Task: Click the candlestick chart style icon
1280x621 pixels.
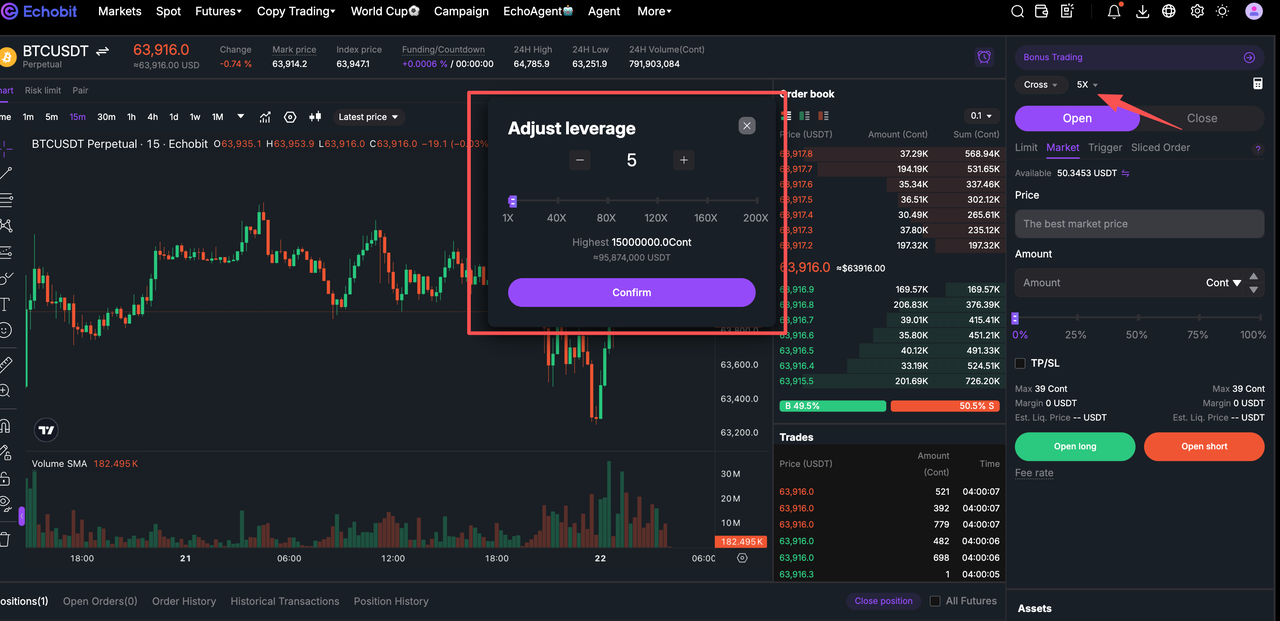Action: tap(316, 117)
